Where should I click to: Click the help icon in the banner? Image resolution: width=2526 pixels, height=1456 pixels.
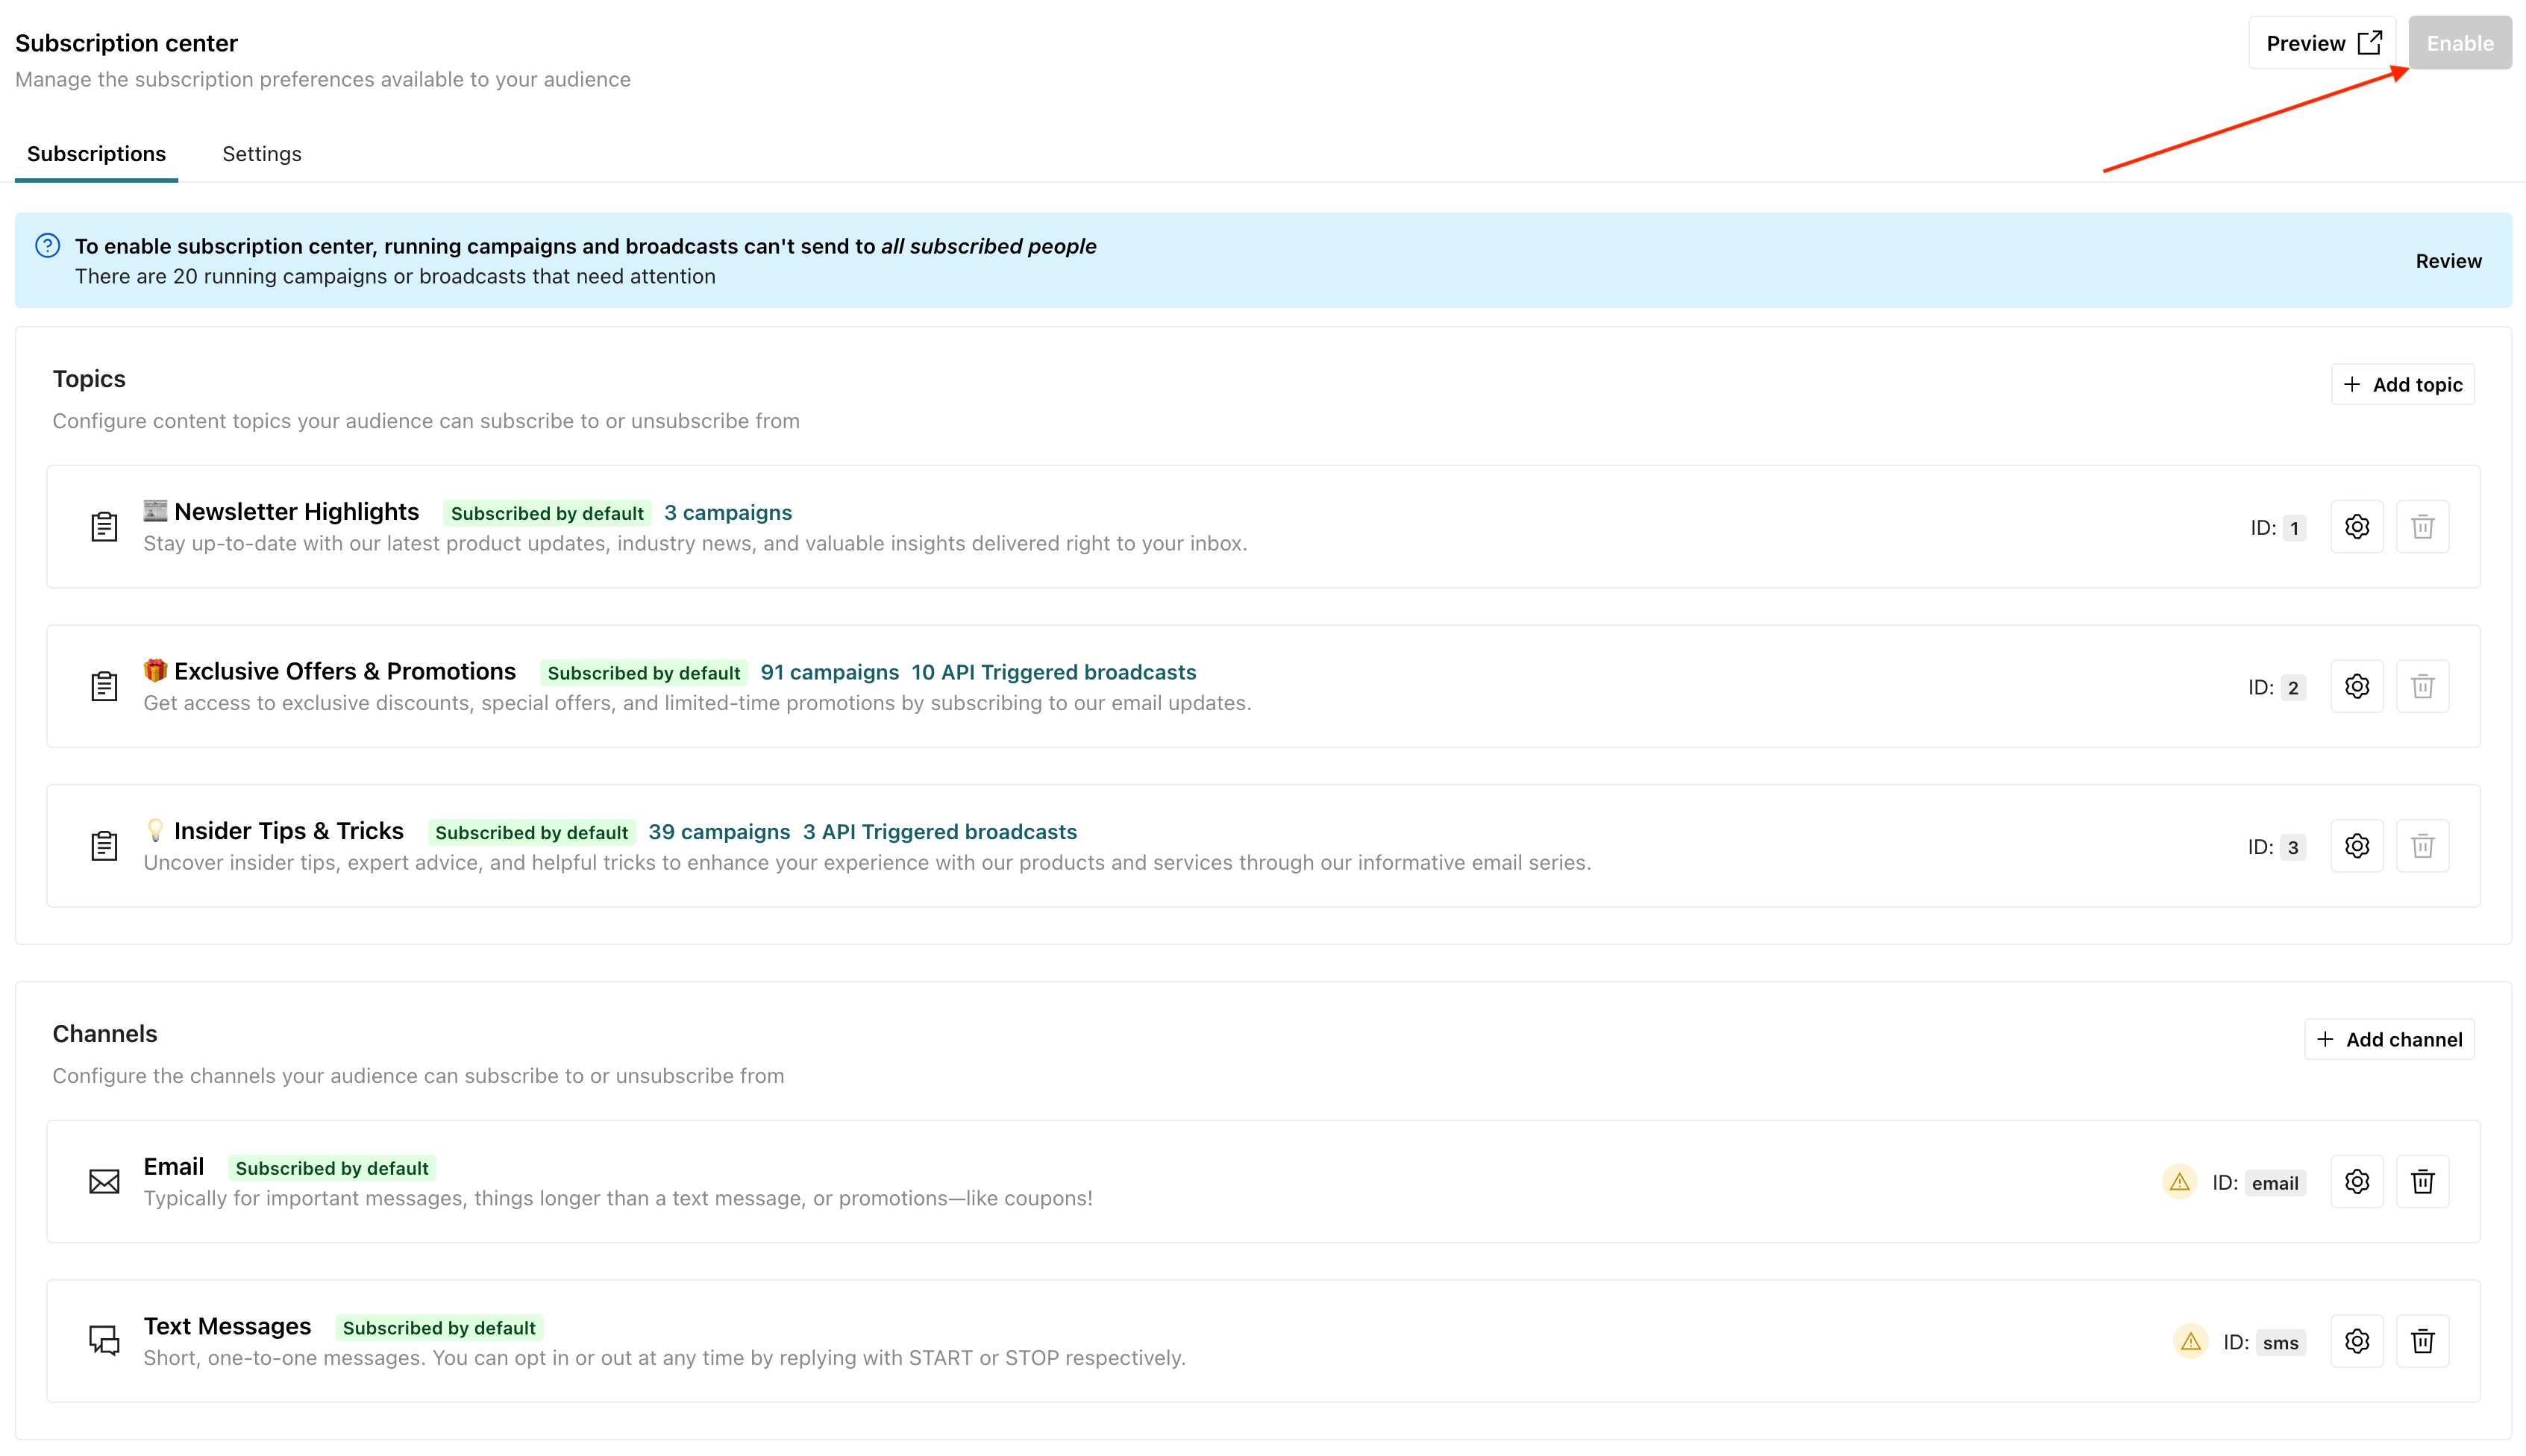point(47,245)
